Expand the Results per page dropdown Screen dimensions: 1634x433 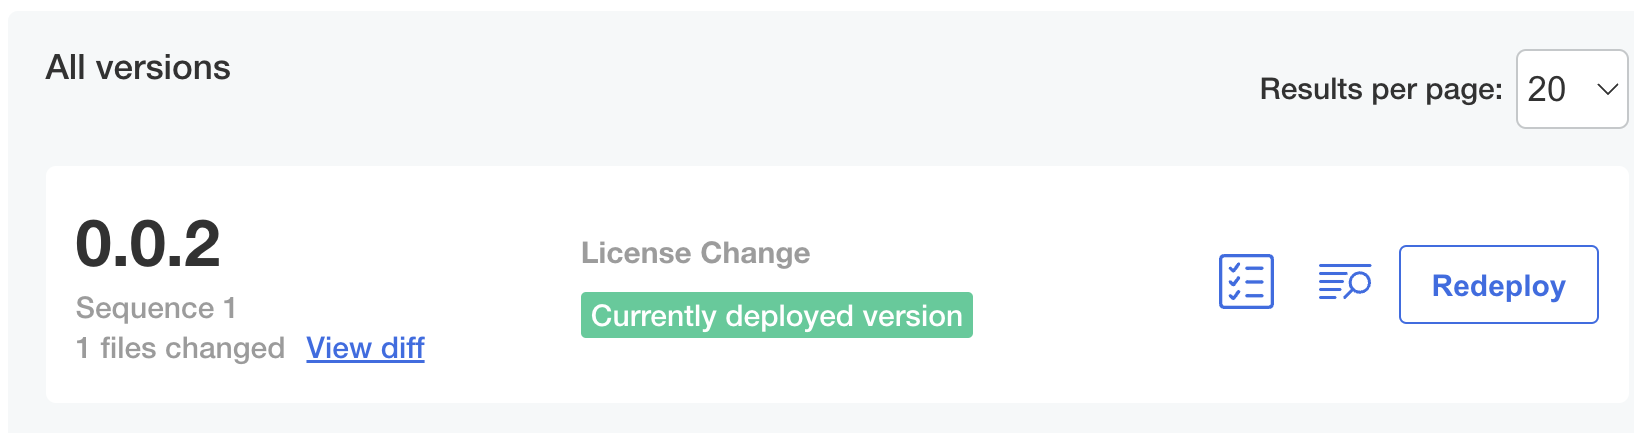tap(1572, 89)
